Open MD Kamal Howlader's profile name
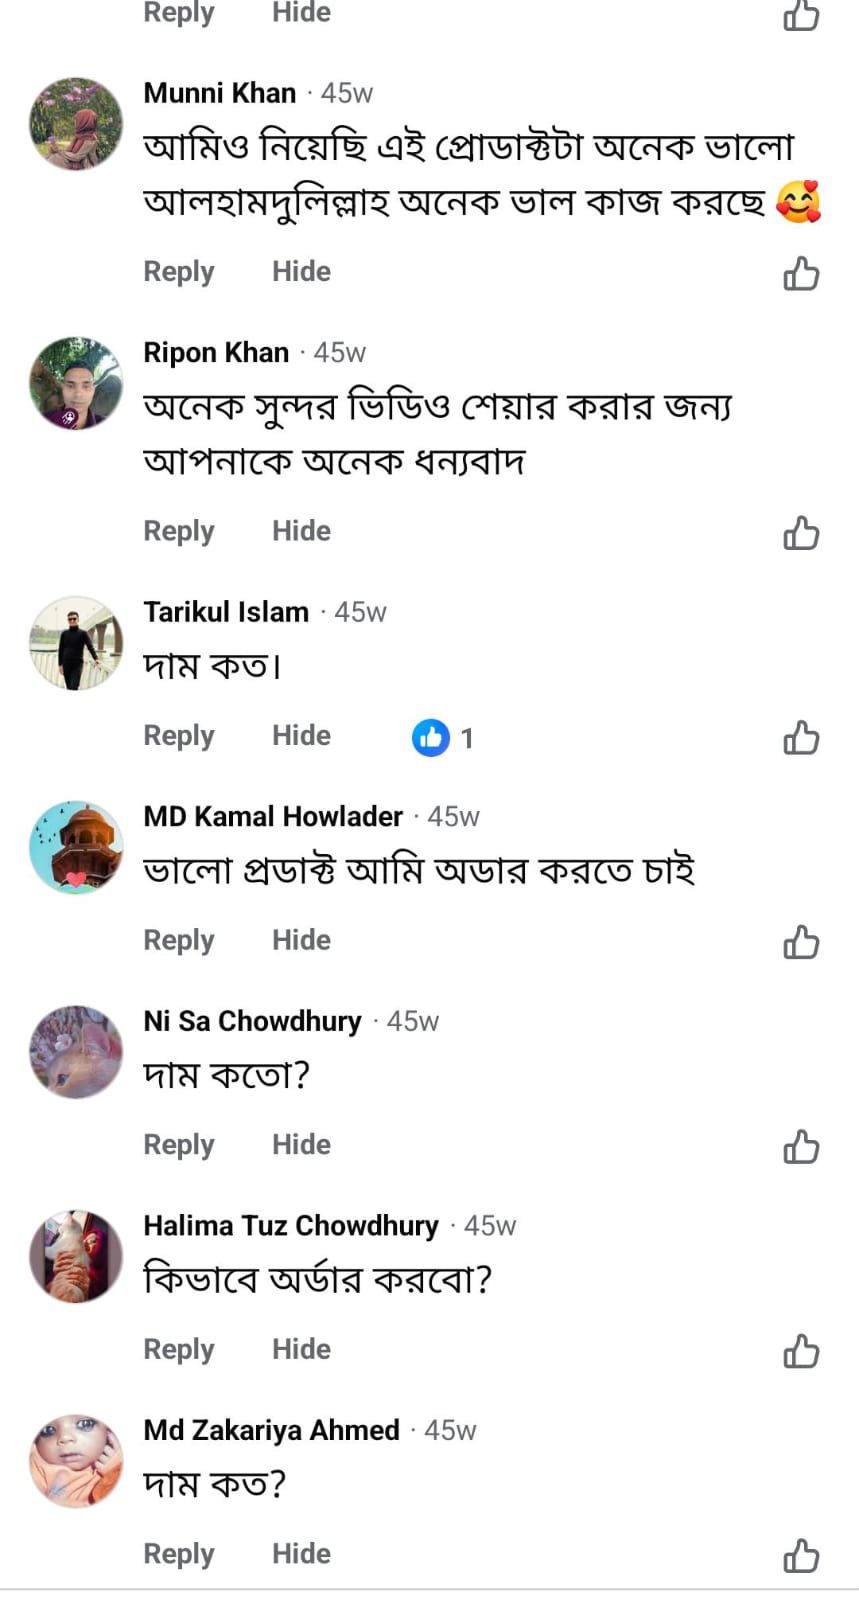The image size is (859, 1600). coord(273,817)
